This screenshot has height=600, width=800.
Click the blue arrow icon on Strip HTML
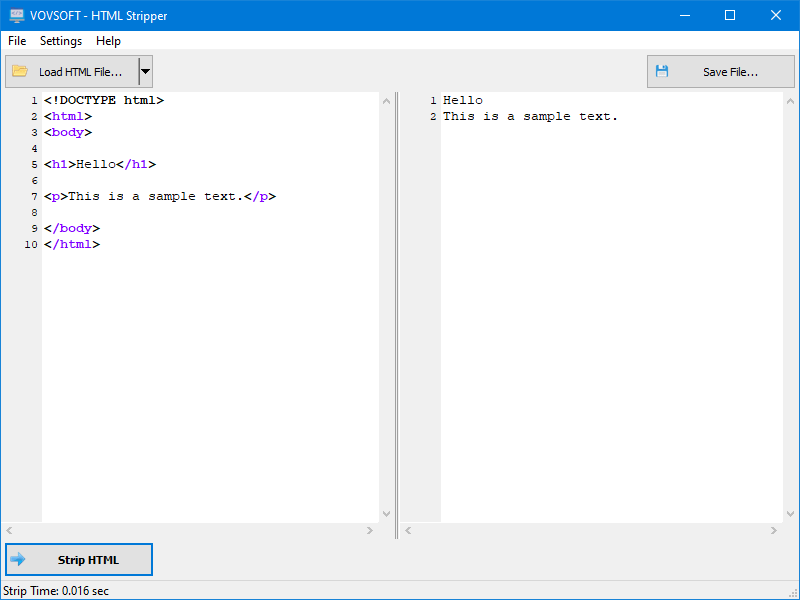click(17, 559)
